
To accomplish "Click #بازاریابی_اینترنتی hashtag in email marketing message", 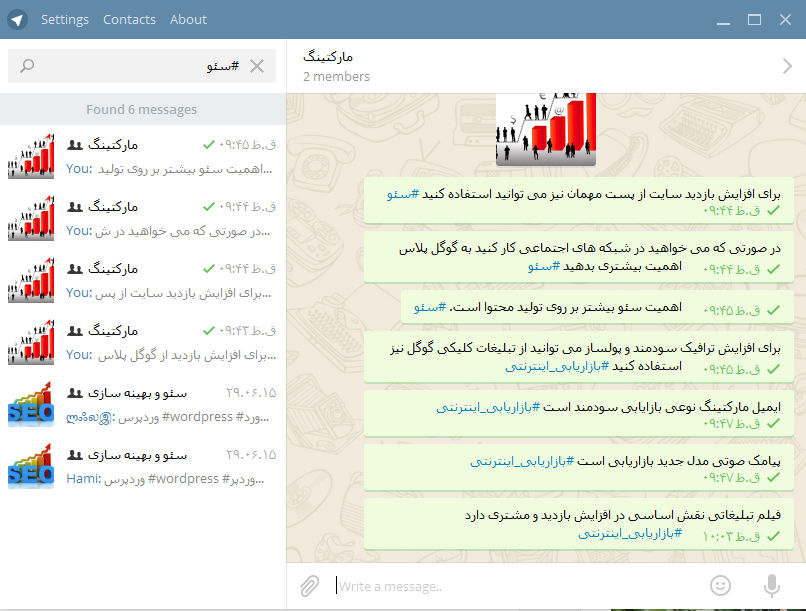I will pyautogui.click(x=487, y=407).
